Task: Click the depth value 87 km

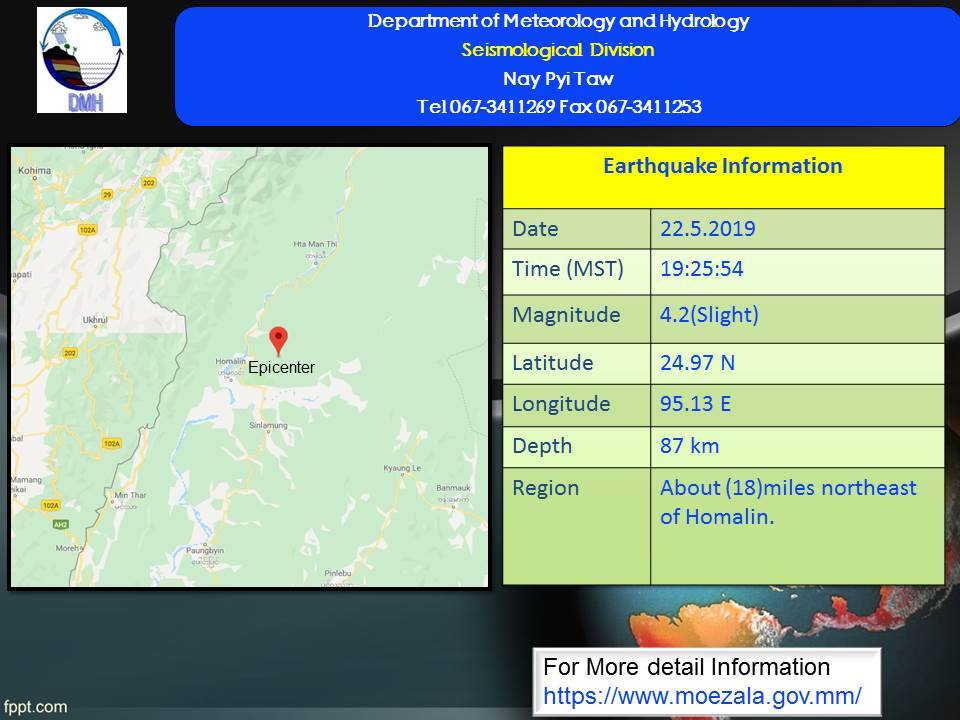Action: (x=689, y=446)
